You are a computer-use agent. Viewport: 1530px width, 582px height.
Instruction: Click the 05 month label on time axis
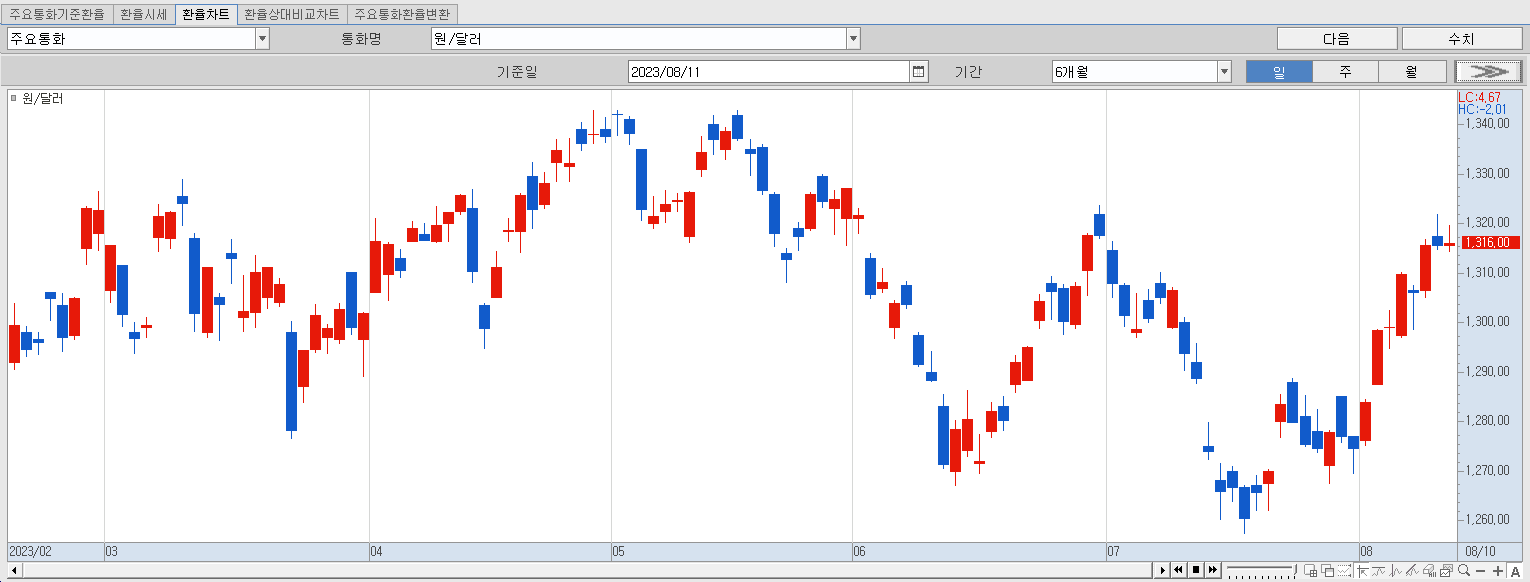(619, 551)
